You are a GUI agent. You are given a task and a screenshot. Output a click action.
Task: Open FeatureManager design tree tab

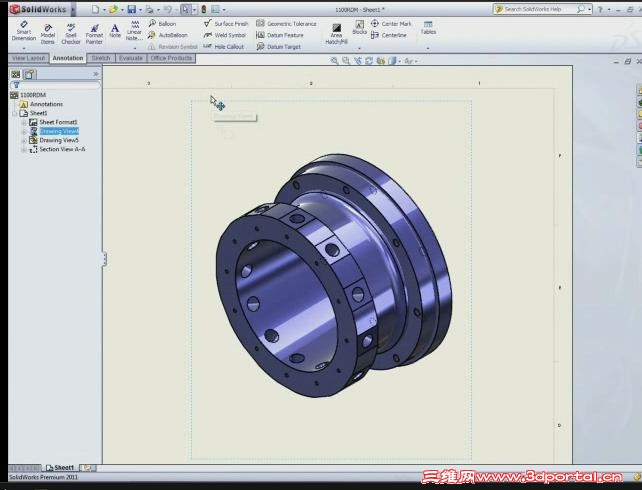16,74
